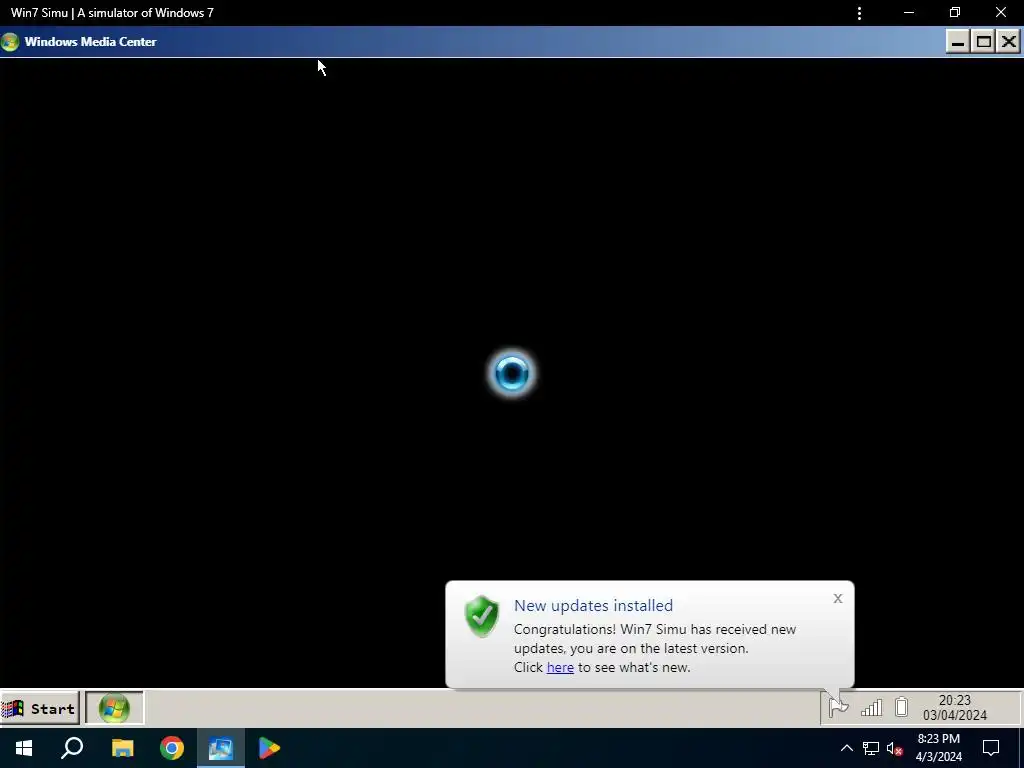This screenshot has width=1024, height=768.
Task: Click the glowing blue loading orb
Action: coord(512,374)
